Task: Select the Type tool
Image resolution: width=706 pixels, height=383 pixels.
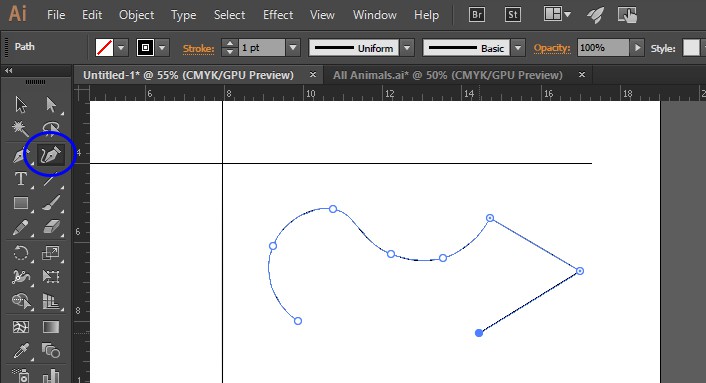Action: point(20,179)
